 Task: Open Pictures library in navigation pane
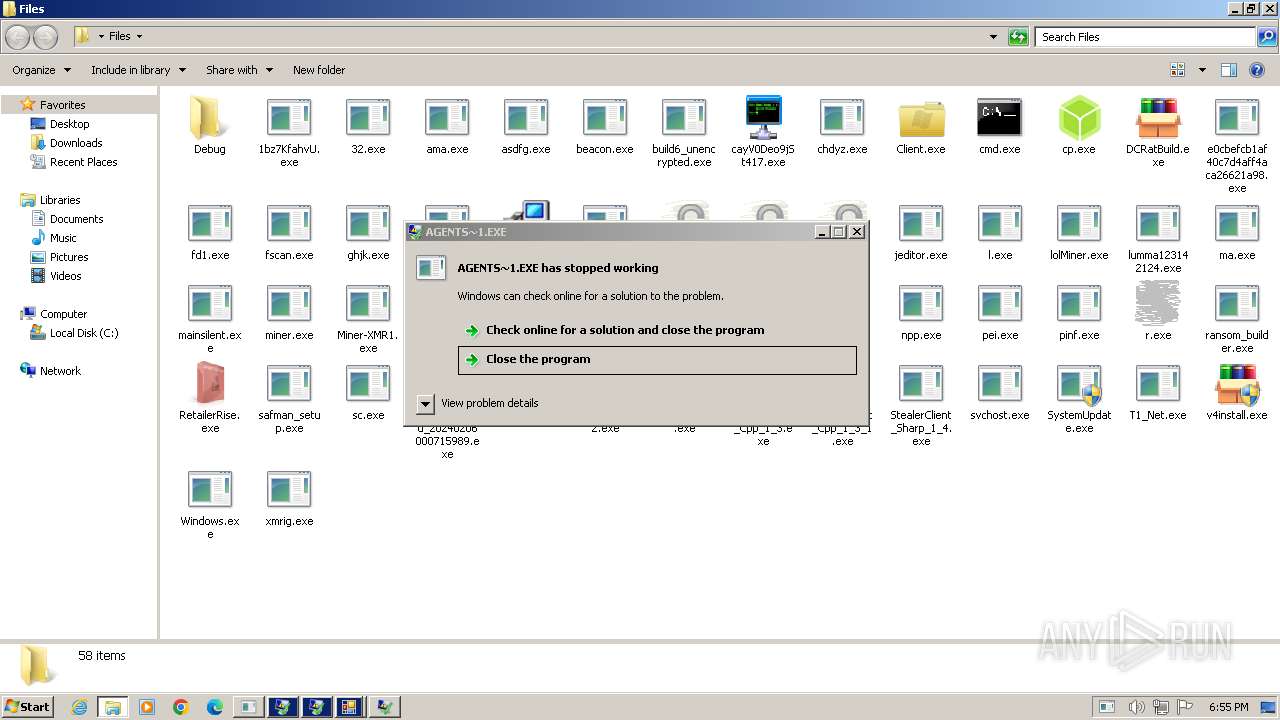[x=69, y=257]
